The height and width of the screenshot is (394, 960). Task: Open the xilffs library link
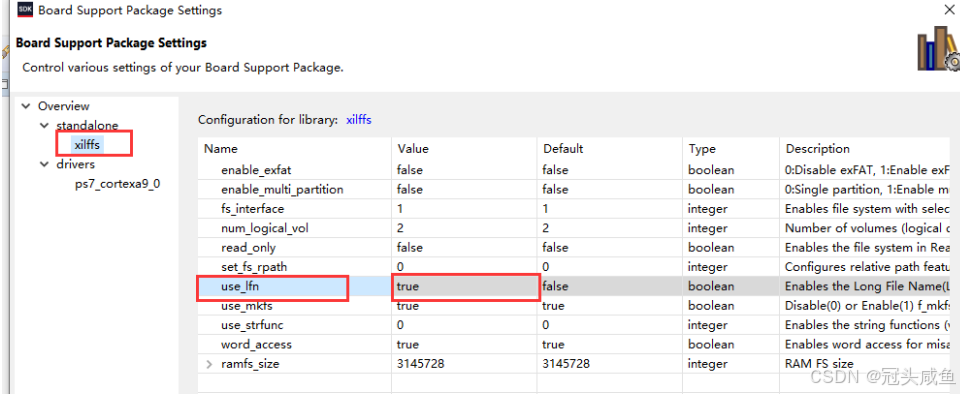click(359, 120)
